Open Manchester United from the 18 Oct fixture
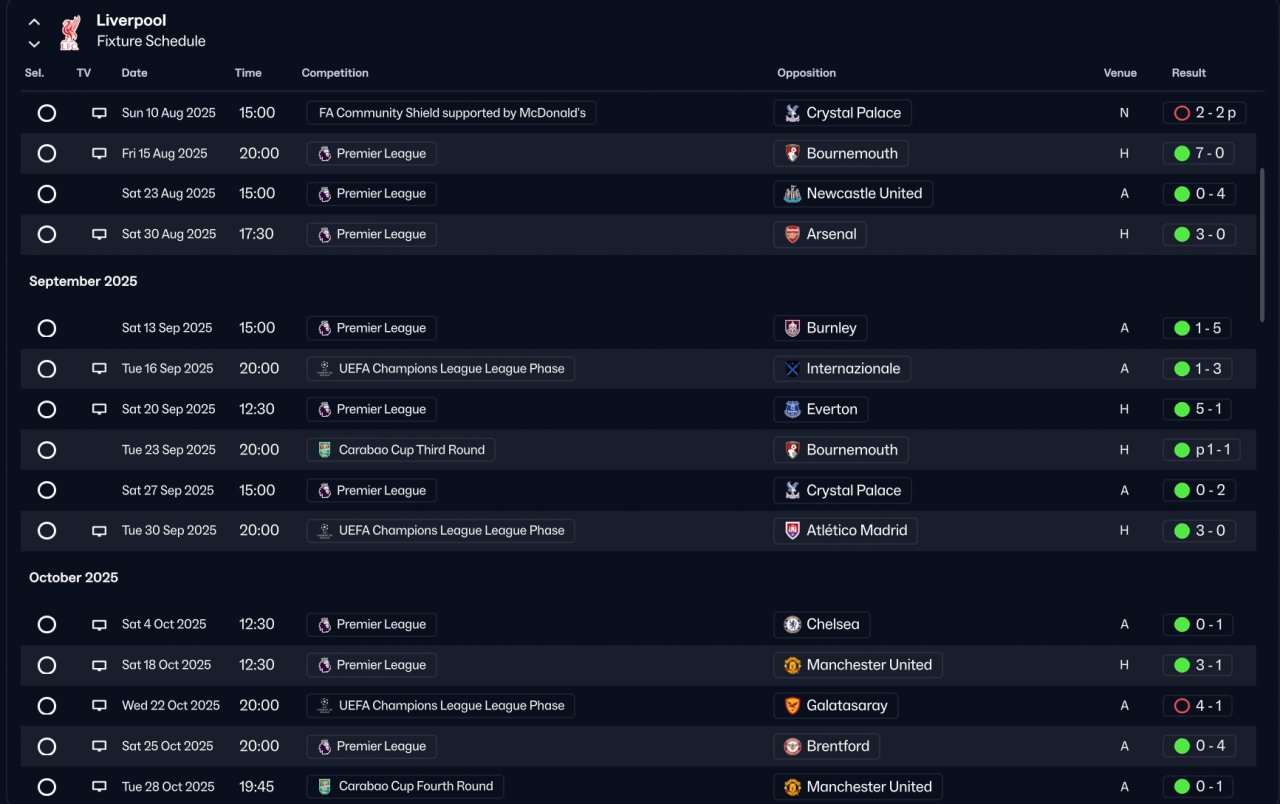The height and width of the screenshot is (804, 1280). (858, 665)
